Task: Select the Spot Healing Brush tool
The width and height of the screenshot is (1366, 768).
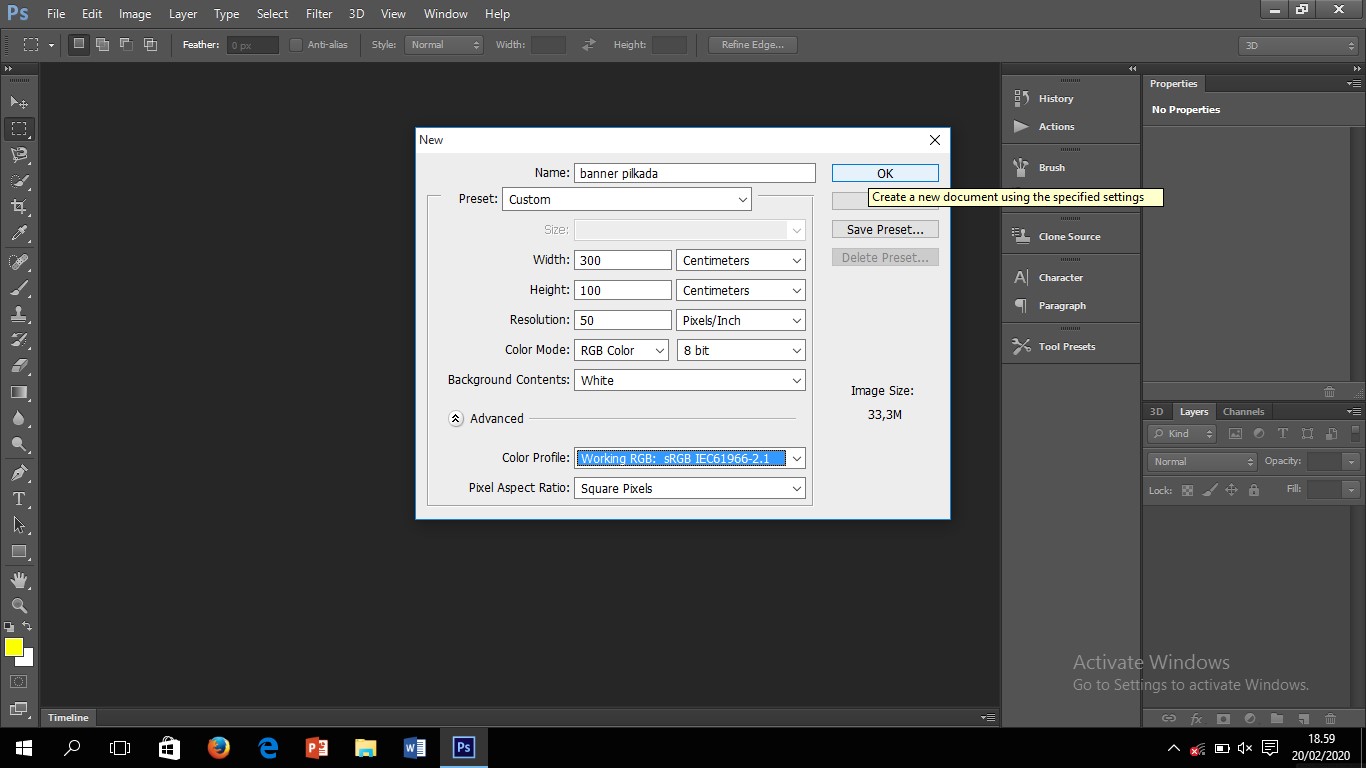Action: (x=19, y=262)
